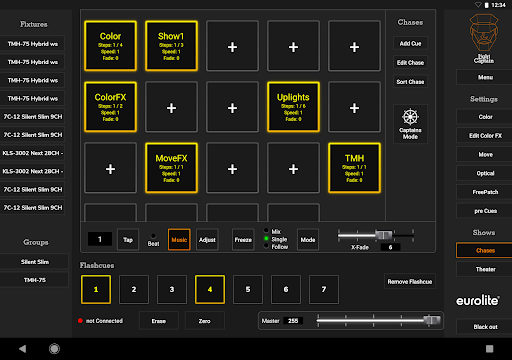Click Sort Chase button
Viewport: 512px width, 360px height.
pyautogui.click(x=410, y=82)
